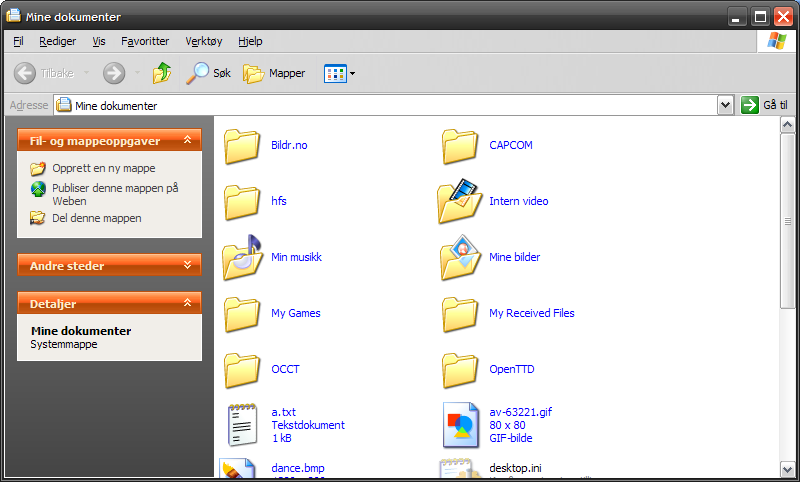
Task: Click the av-63221.gif file name
Action: pyautogui.click(x=521, y=412)
